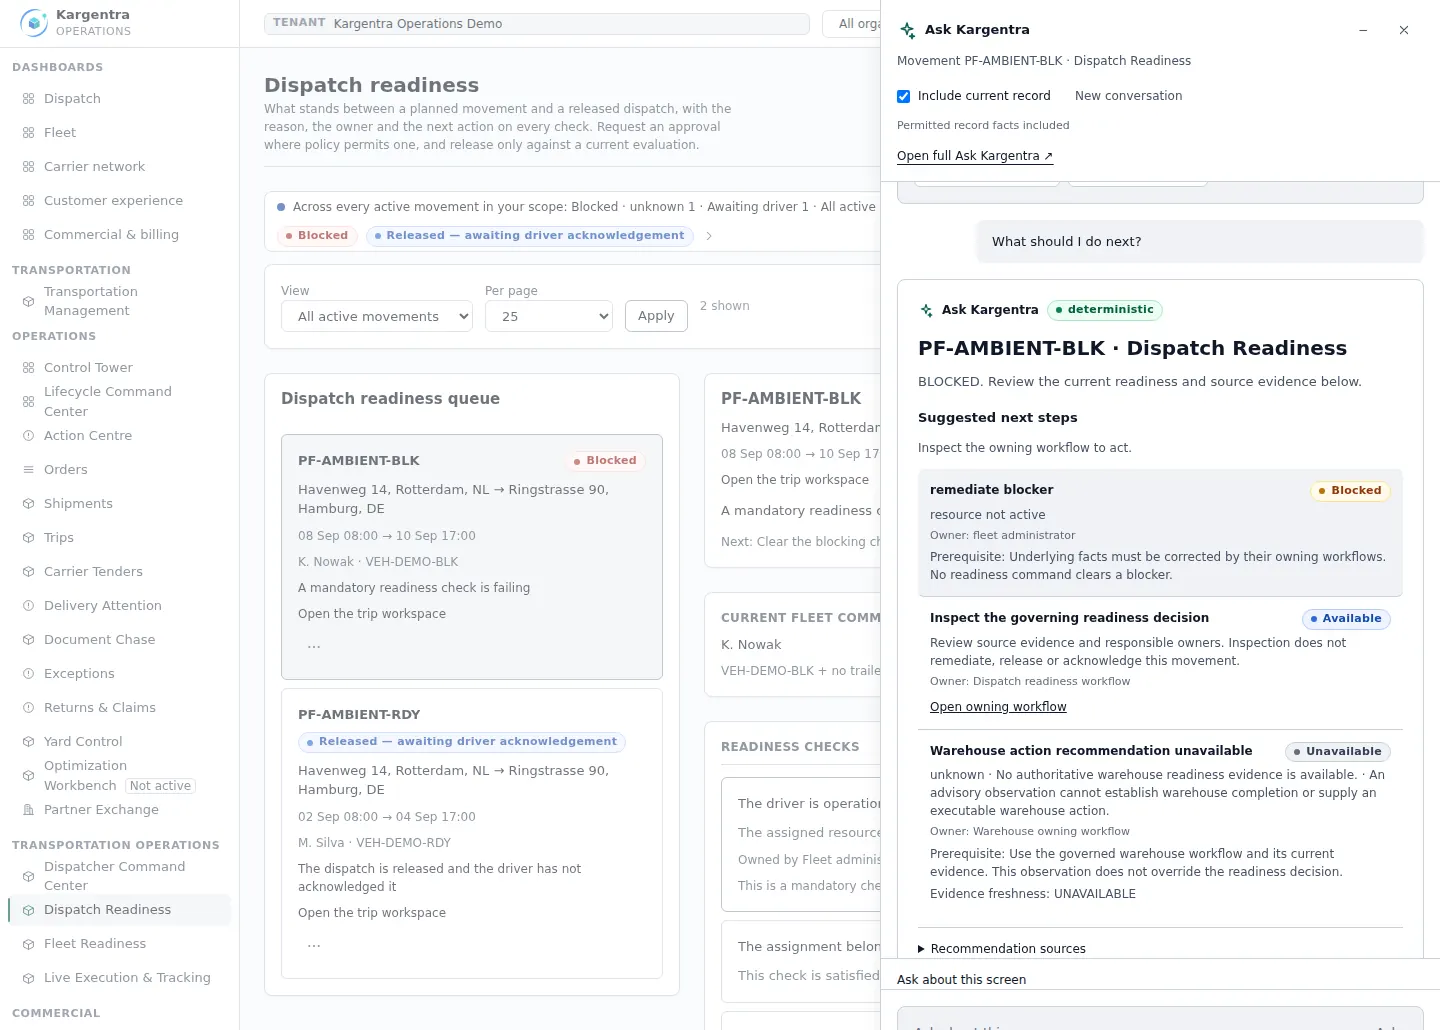Select the PF-AMBIENT-BLK queue card title

click(359, 461)
